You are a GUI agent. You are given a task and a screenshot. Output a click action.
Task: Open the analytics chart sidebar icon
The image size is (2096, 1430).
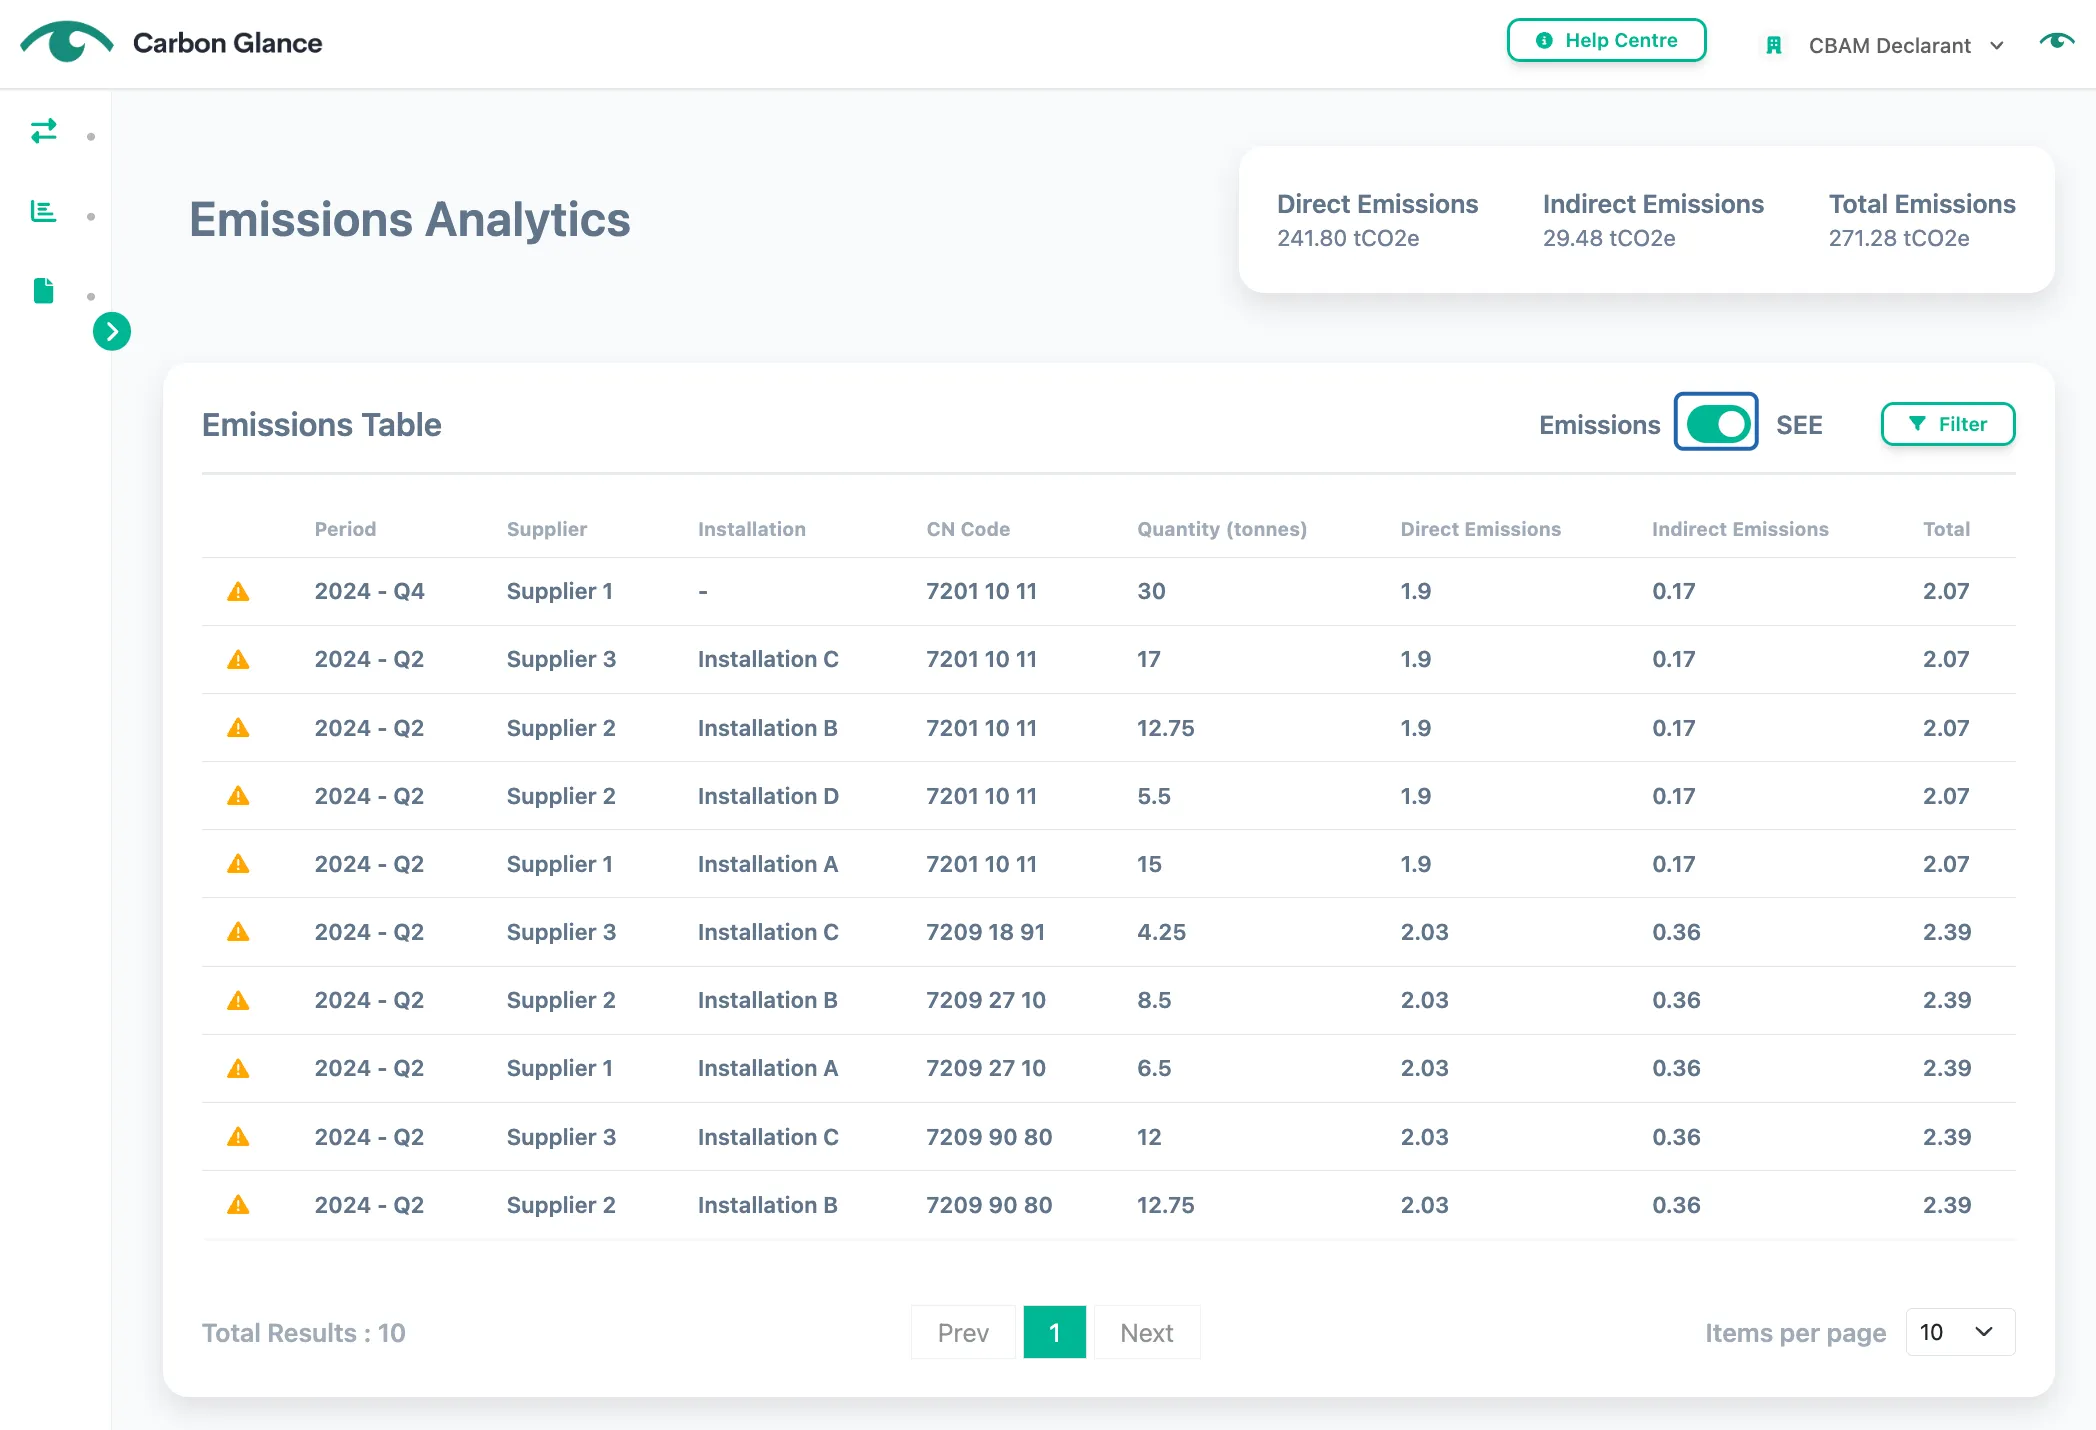pyautogui.click(x=44, y=211)
